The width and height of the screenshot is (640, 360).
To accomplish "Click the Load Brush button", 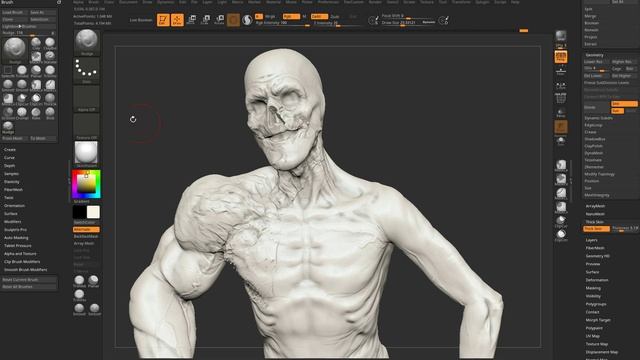I will point(15,12).
